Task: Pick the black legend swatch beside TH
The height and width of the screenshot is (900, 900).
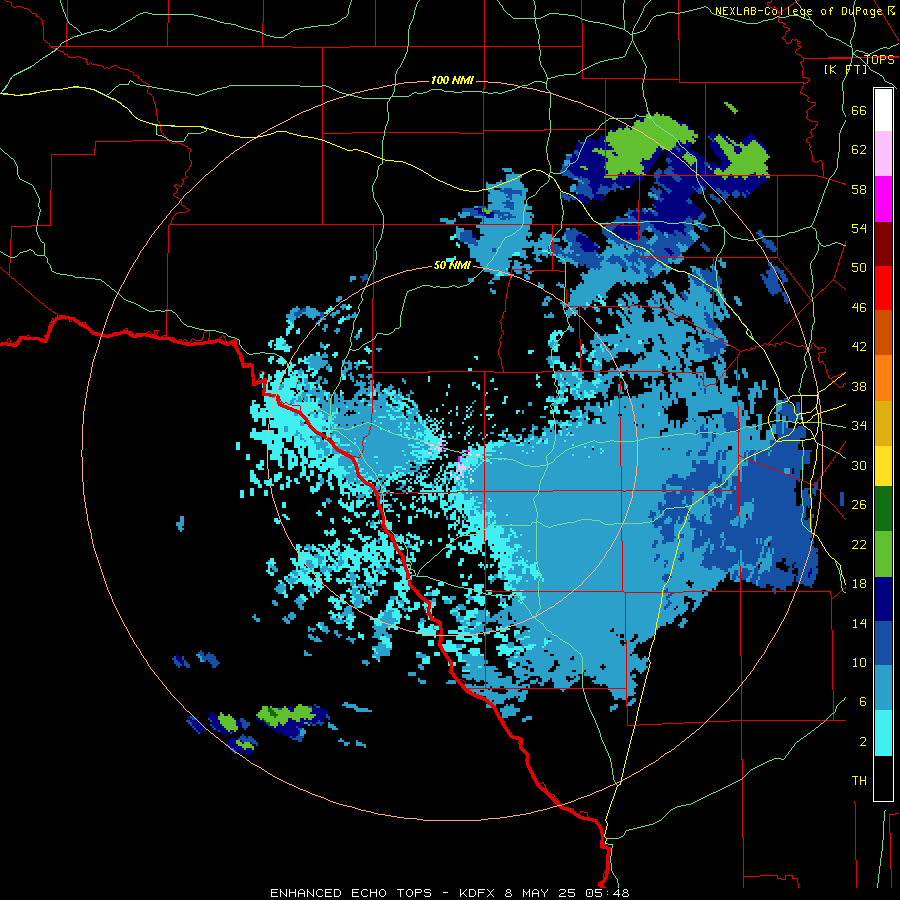Action: (x=883, y=778)
